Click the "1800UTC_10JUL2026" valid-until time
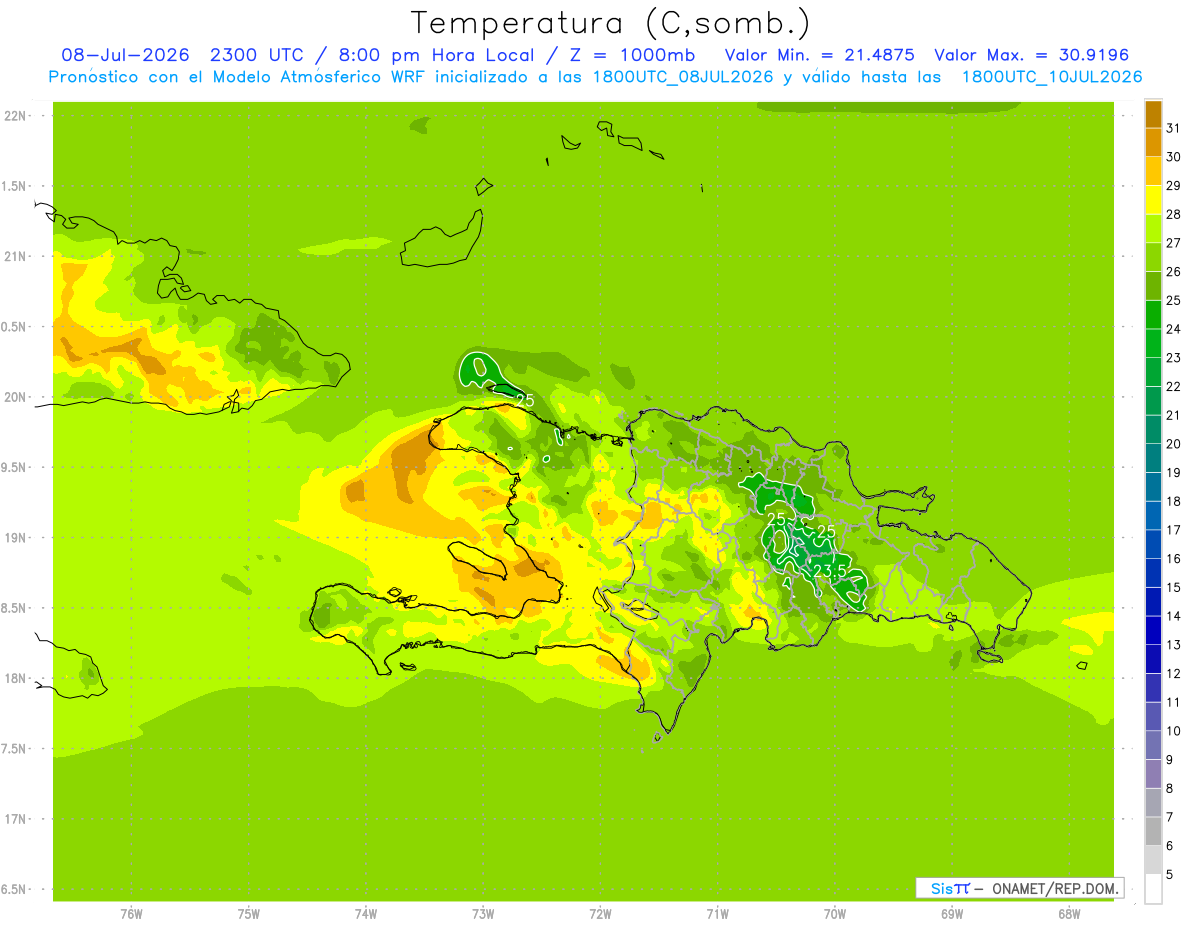Screen dimensions: 1200x927 (x=1052, y=77)
